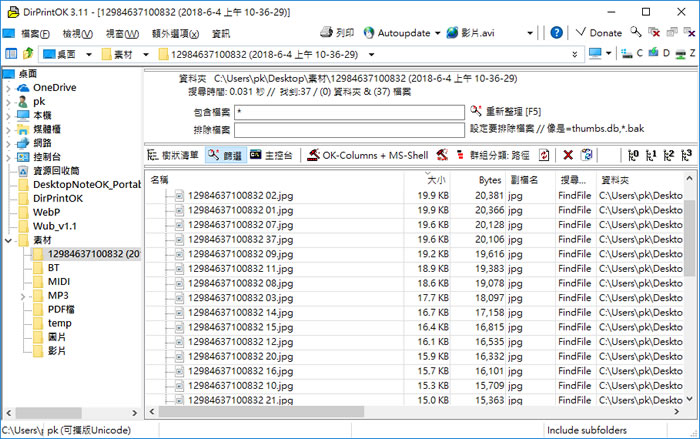
Task: Click tree expand level 3 icon
Action: click(x=686, y=155)
